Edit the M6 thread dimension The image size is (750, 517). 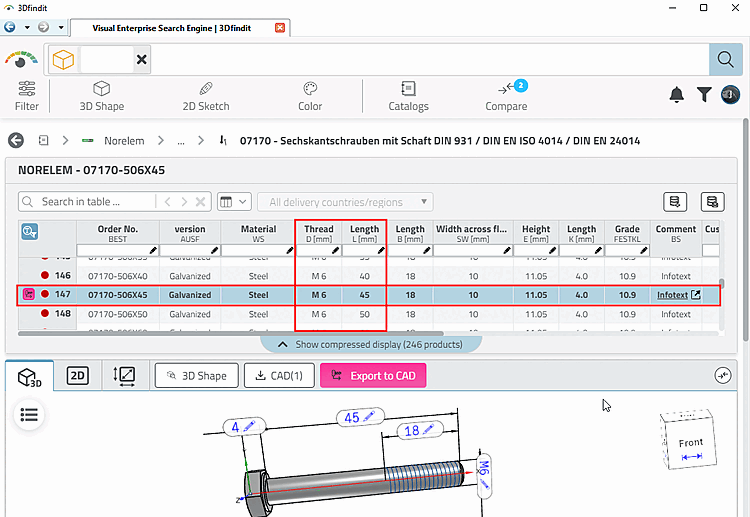[484, 475]
